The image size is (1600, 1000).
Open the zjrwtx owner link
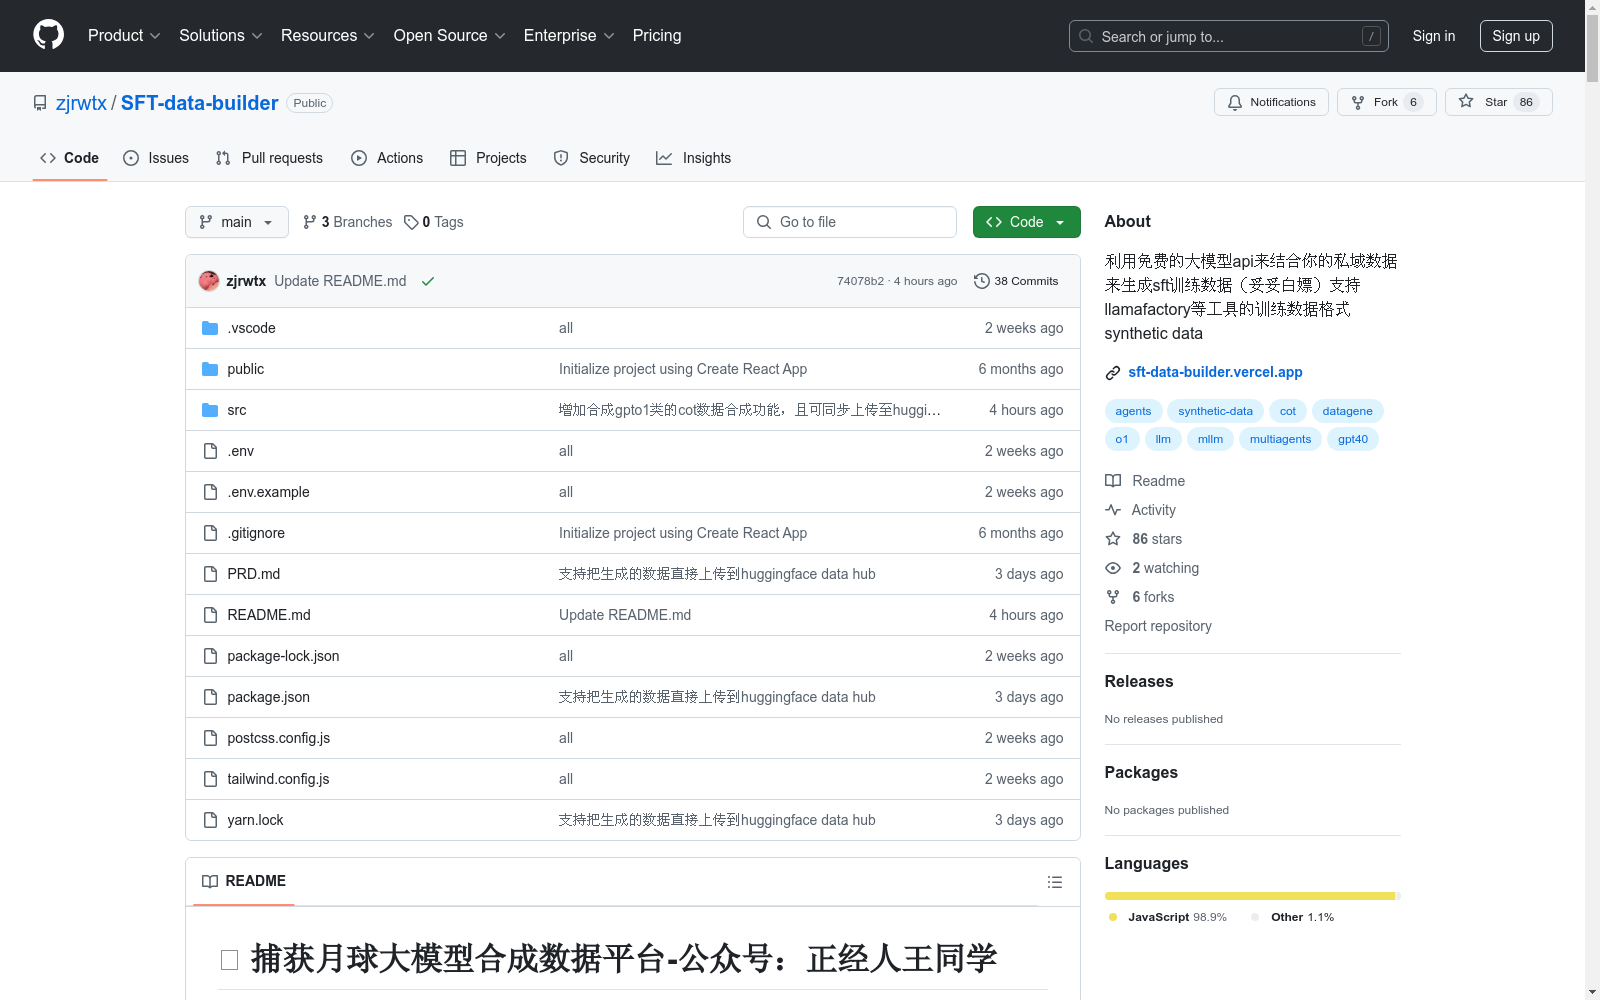point(81,103)
